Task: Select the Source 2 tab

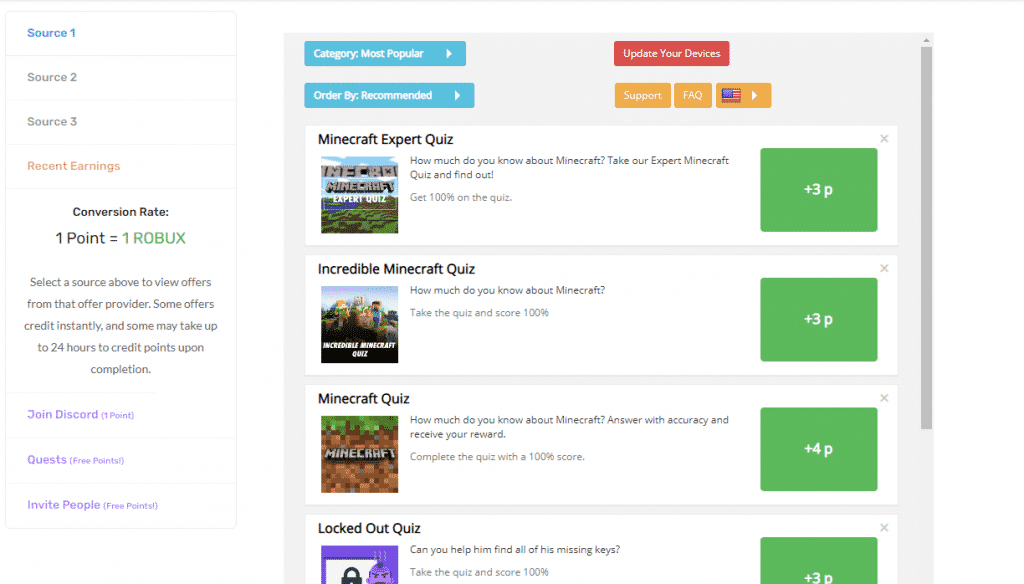Action: pyautogui.click(x=52, y=77)
